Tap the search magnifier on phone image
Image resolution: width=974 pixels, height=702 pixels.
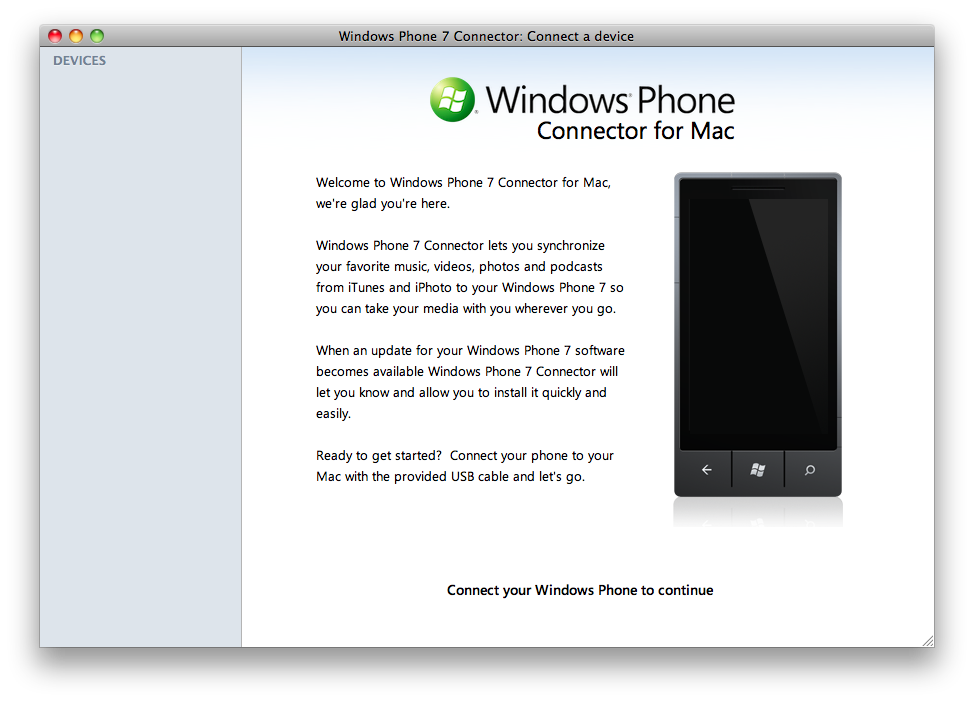[x=809, y=470]
